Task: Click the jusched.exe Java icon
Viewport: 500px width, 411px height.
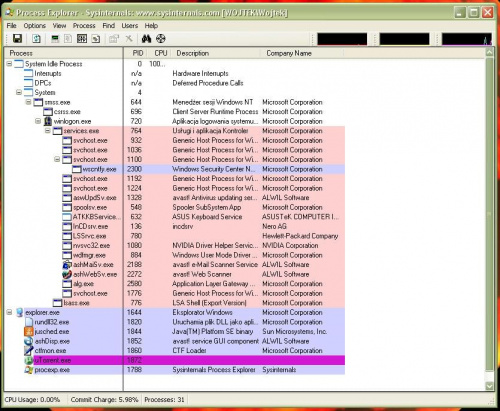Action: pyautogui.click(x=29, y=332)
